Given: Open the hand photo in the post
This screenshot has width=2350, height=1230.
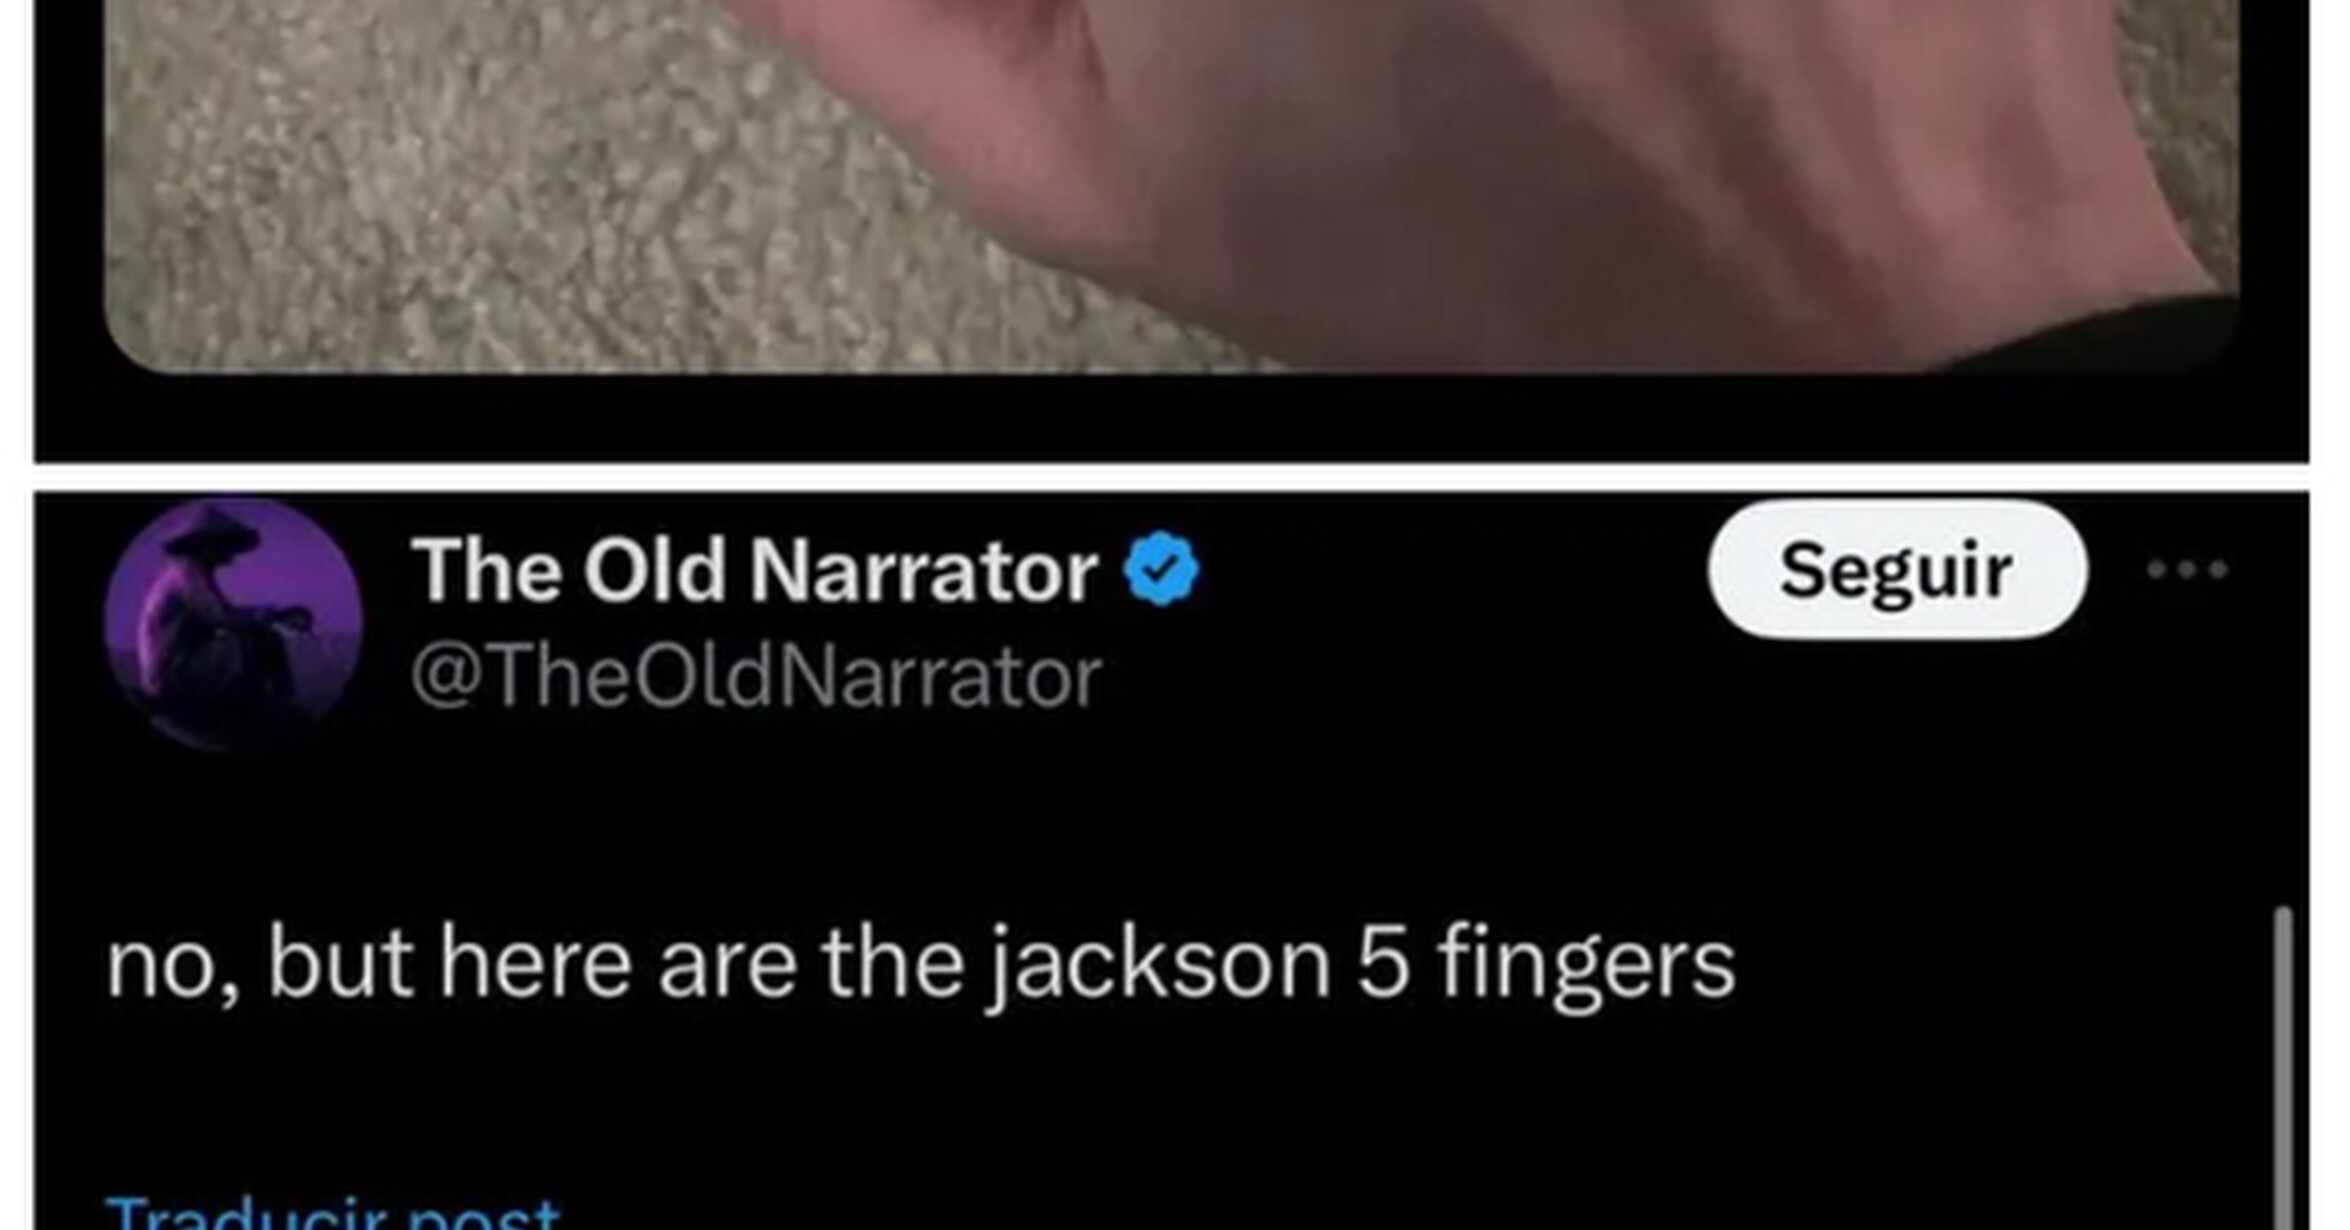Looking at the screenshot, I should pos(1171,185).
